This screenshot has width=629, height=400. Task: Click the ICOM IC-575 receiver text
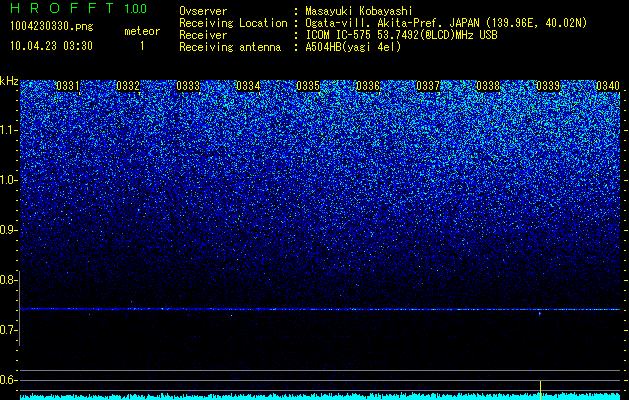(x=402, y=35)
